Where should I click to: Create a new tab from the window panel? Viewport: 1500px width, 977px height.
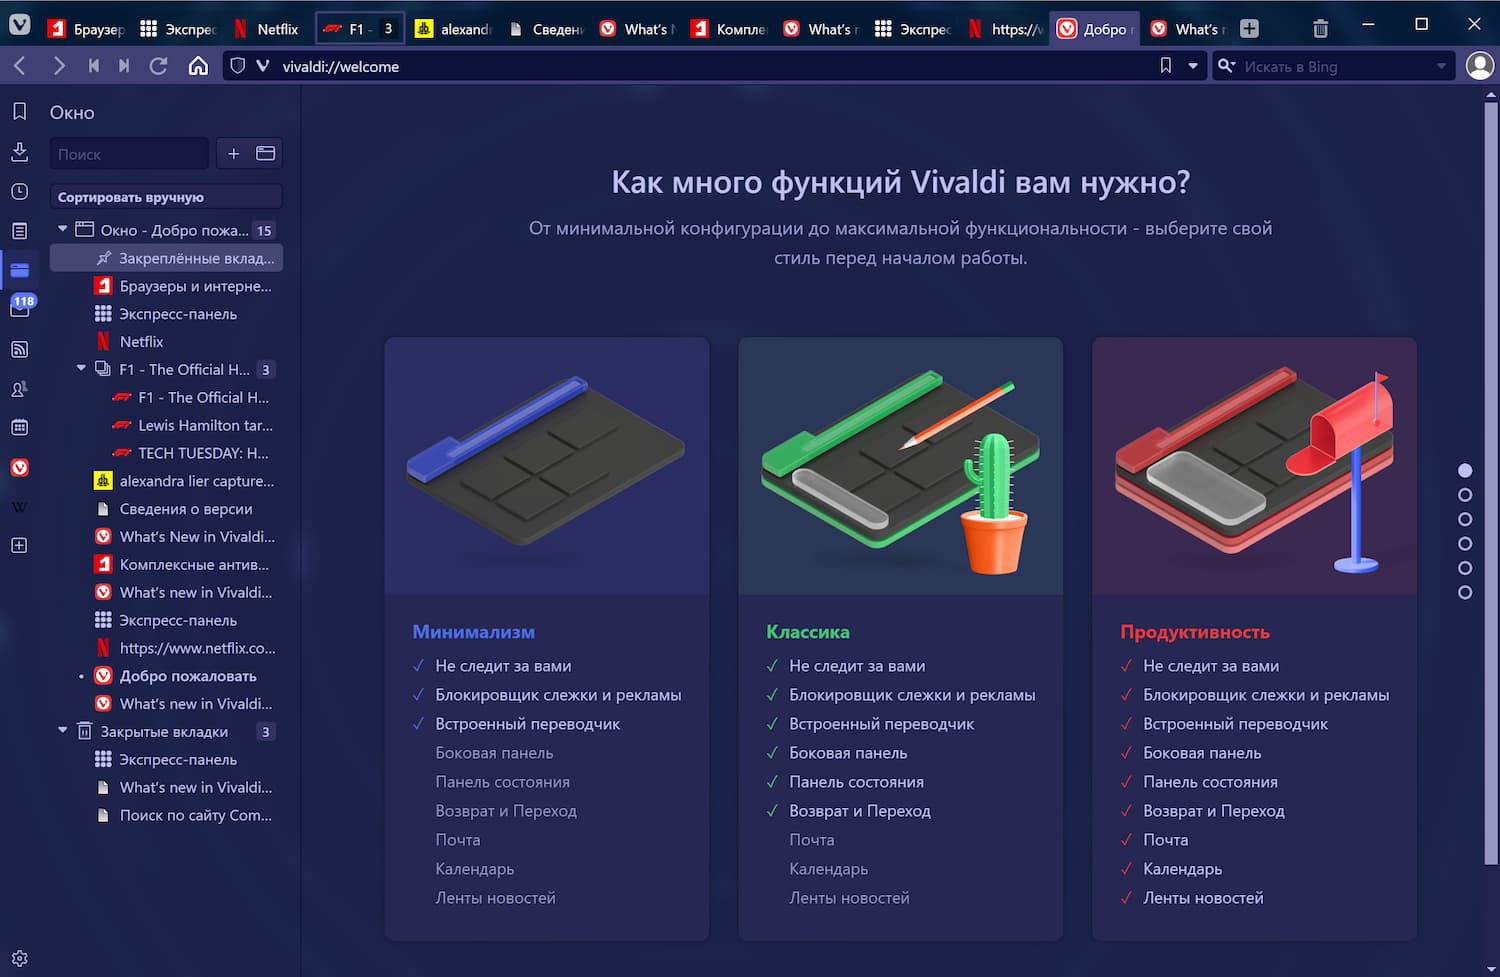coord(233,154)
